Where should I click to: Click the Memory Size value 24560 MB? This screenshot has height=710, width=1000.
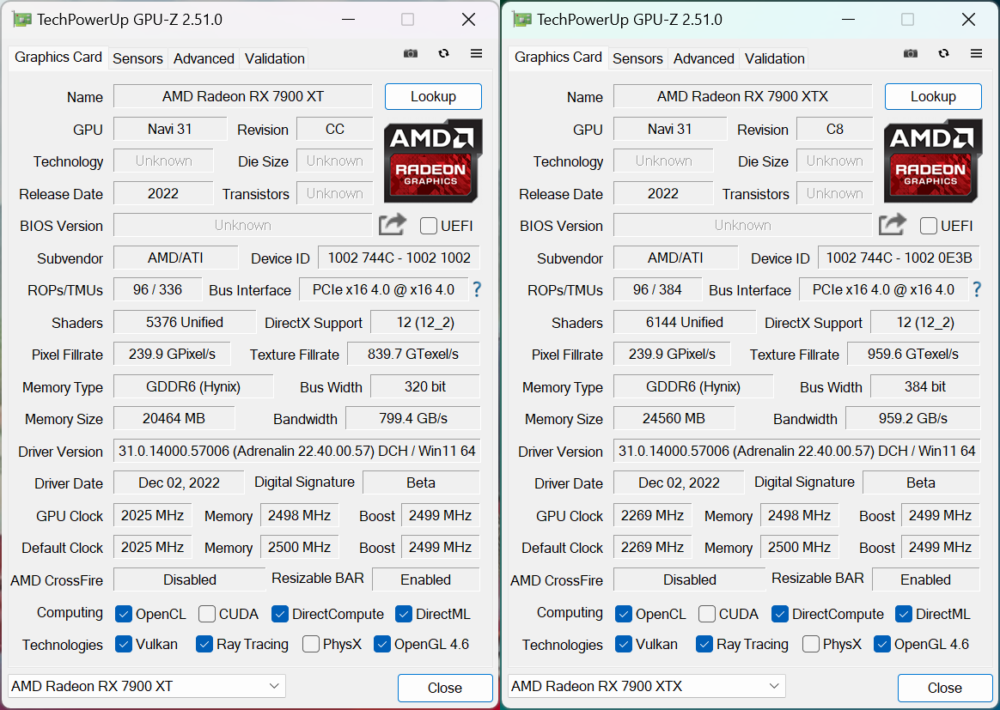[x=674, y=418]
